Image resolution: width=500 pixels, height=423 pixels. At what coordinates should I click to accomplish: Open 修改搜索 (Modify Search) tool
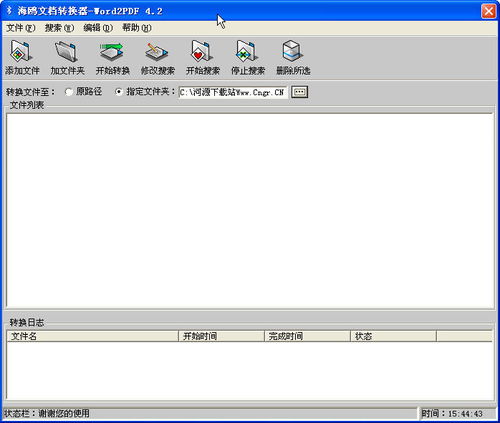[x=157, y=57]
